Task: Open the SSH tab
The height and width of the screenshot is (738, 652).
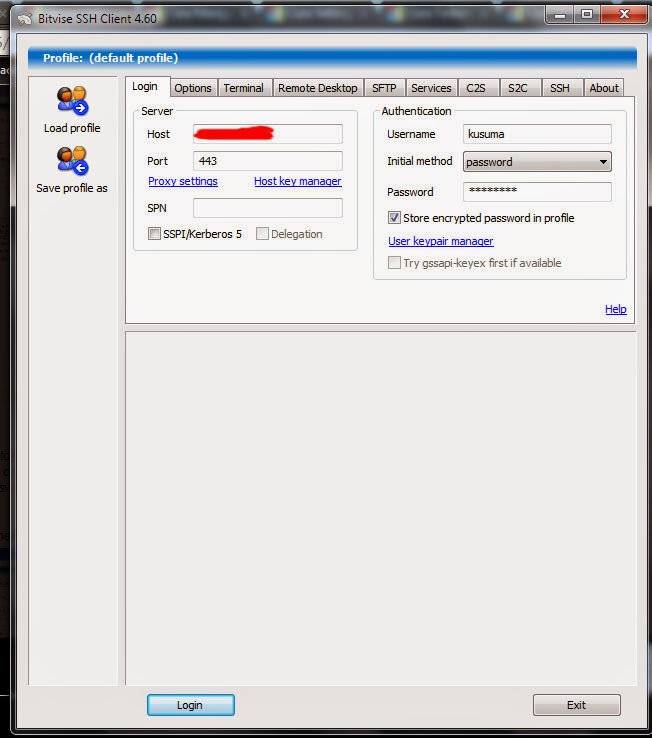Action: [560, 88]
